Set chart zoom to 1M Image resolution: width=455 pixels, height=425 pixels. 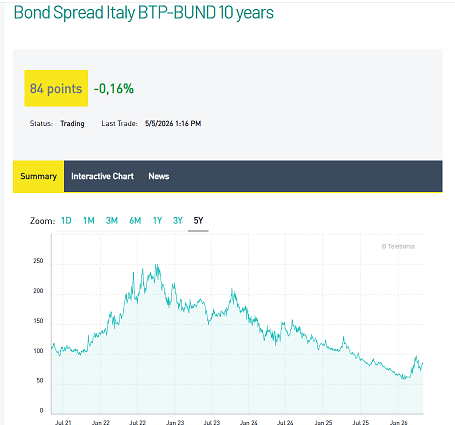[89, 221]
